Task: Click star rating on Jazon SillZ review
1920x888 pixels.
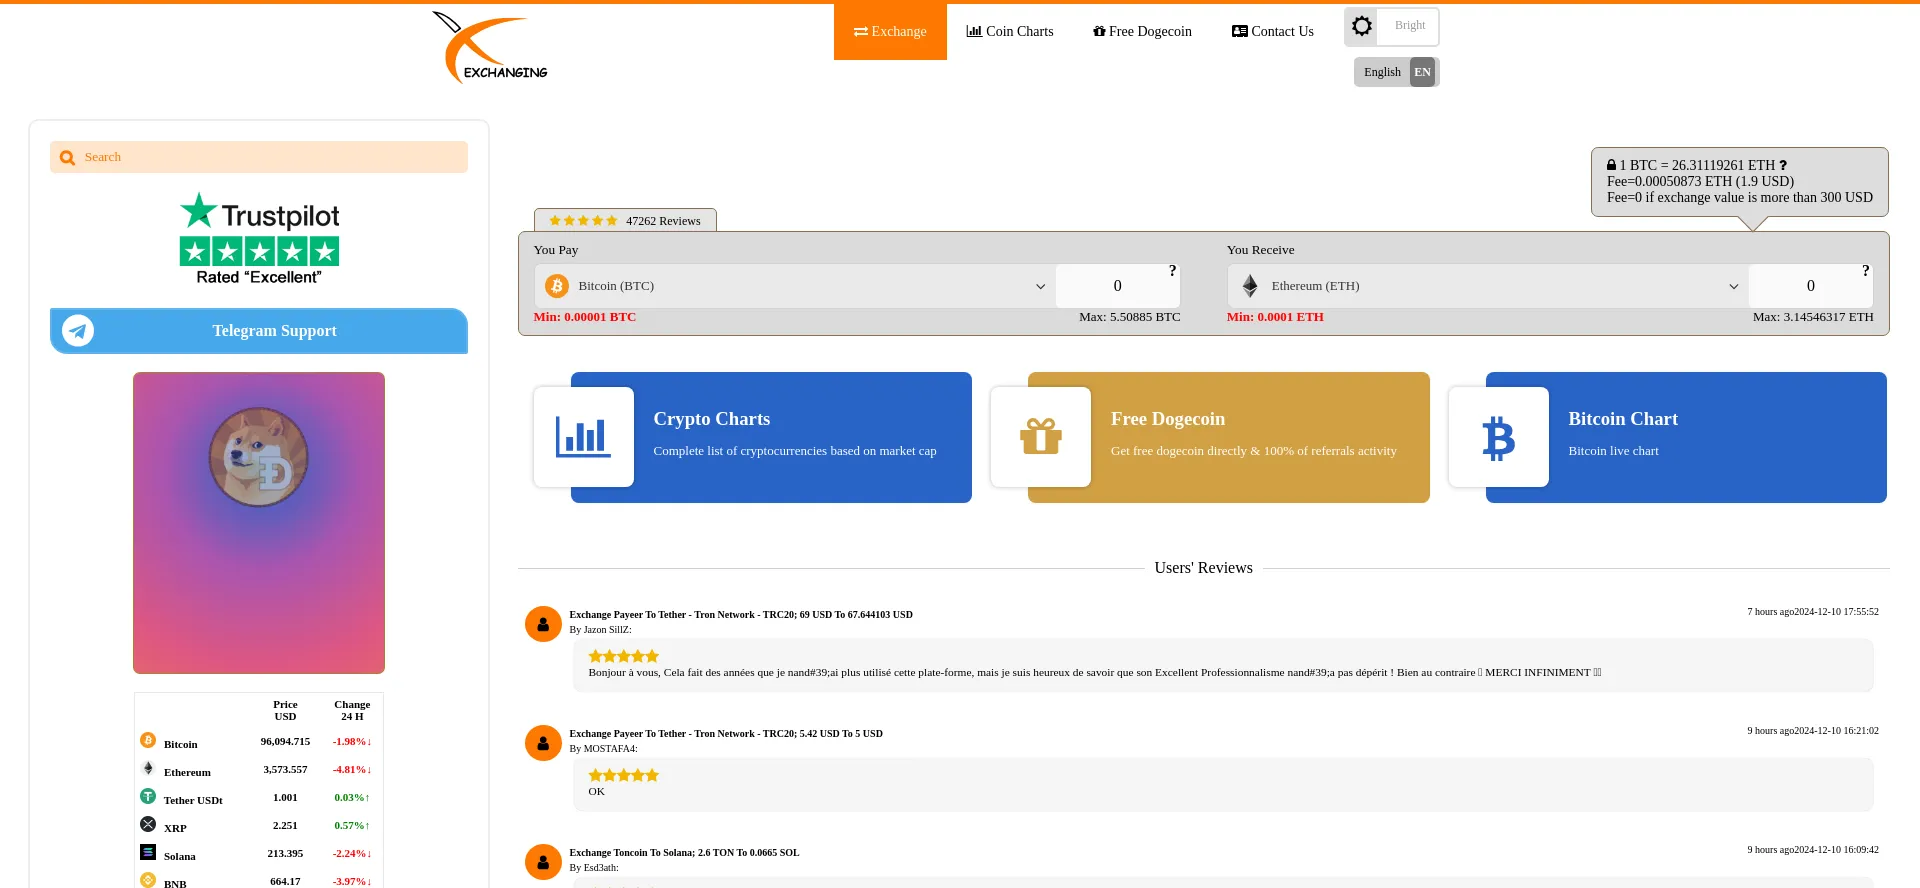Action: 623,656
